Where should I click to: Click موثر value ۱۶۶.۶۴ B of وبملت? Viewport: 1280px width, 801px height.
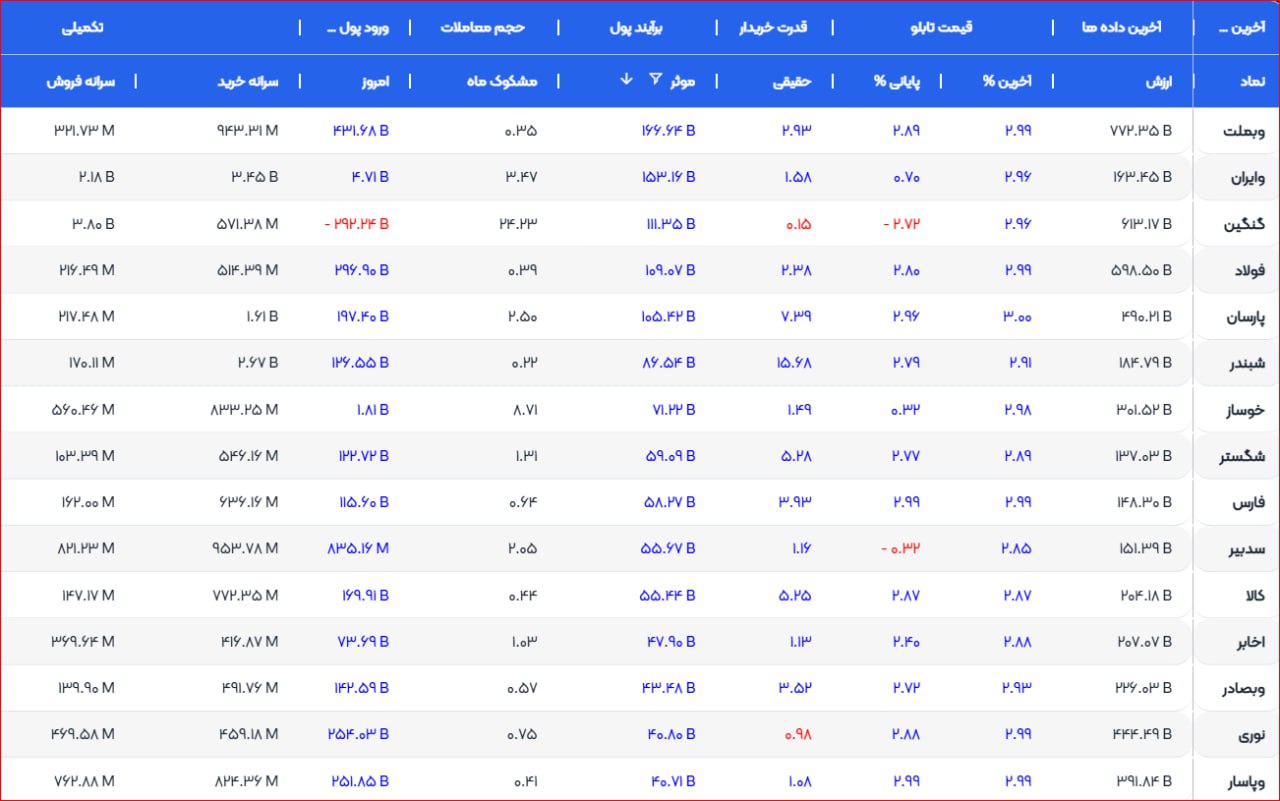coord(668,130)
